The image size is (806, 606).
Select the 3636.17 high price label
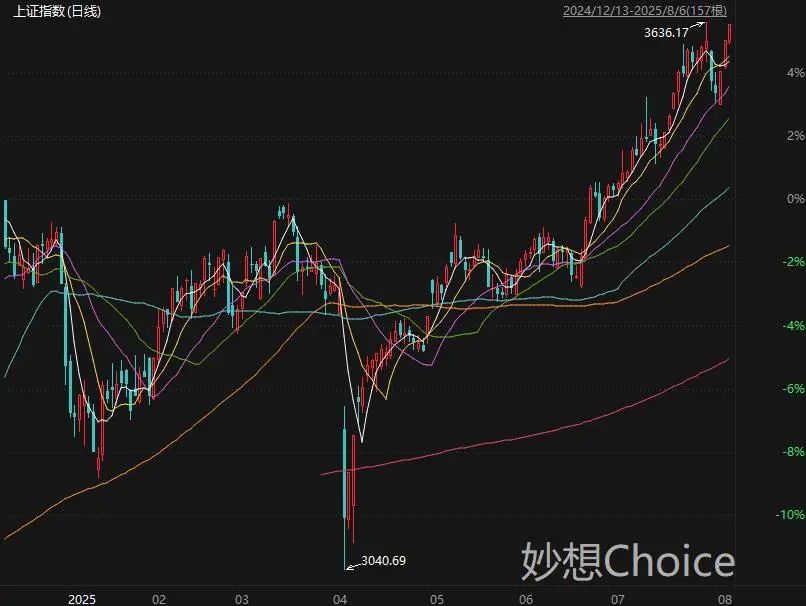coord(666,33)
